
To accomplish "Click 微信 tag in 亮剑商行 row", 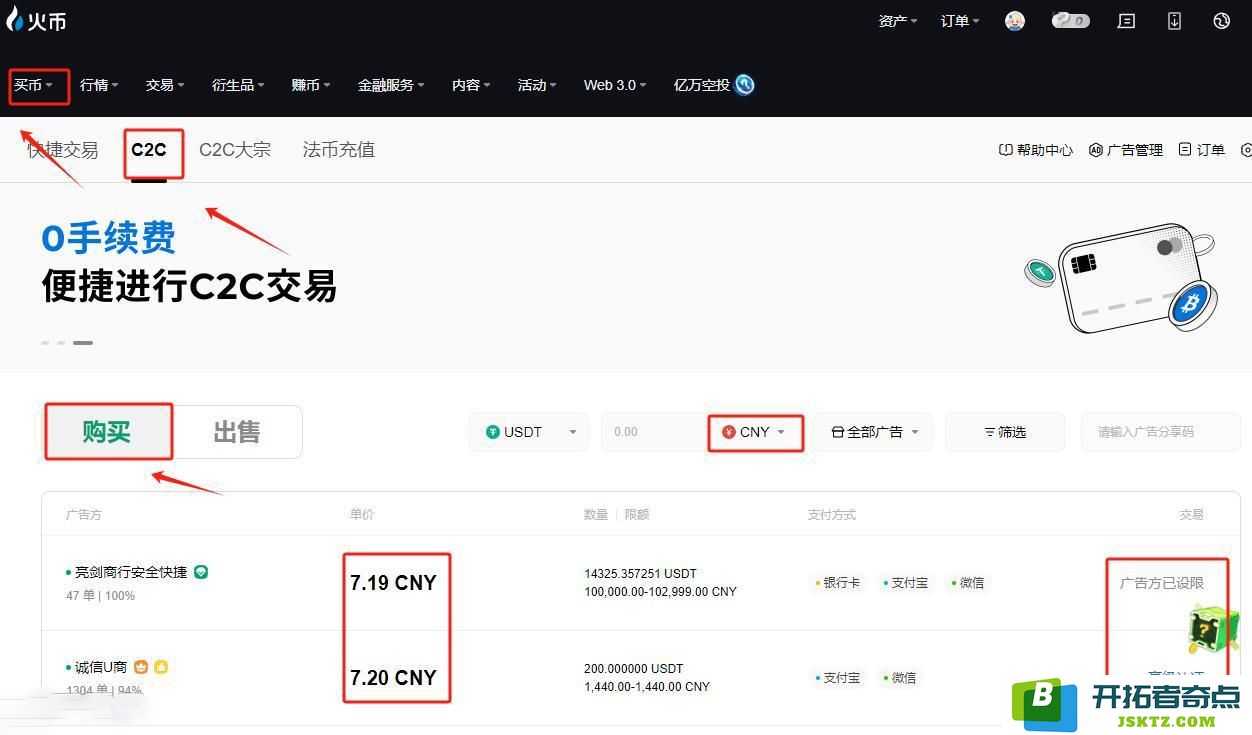I will point(967,582).
